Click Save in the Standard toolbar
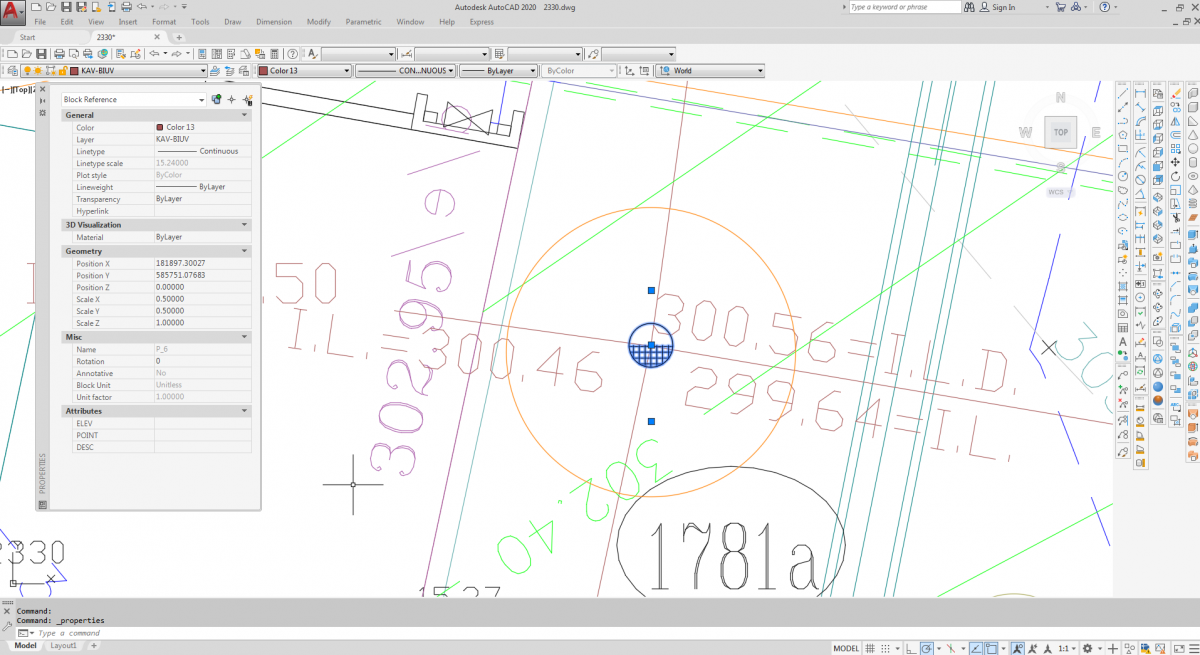 click(x=41, y=53)
